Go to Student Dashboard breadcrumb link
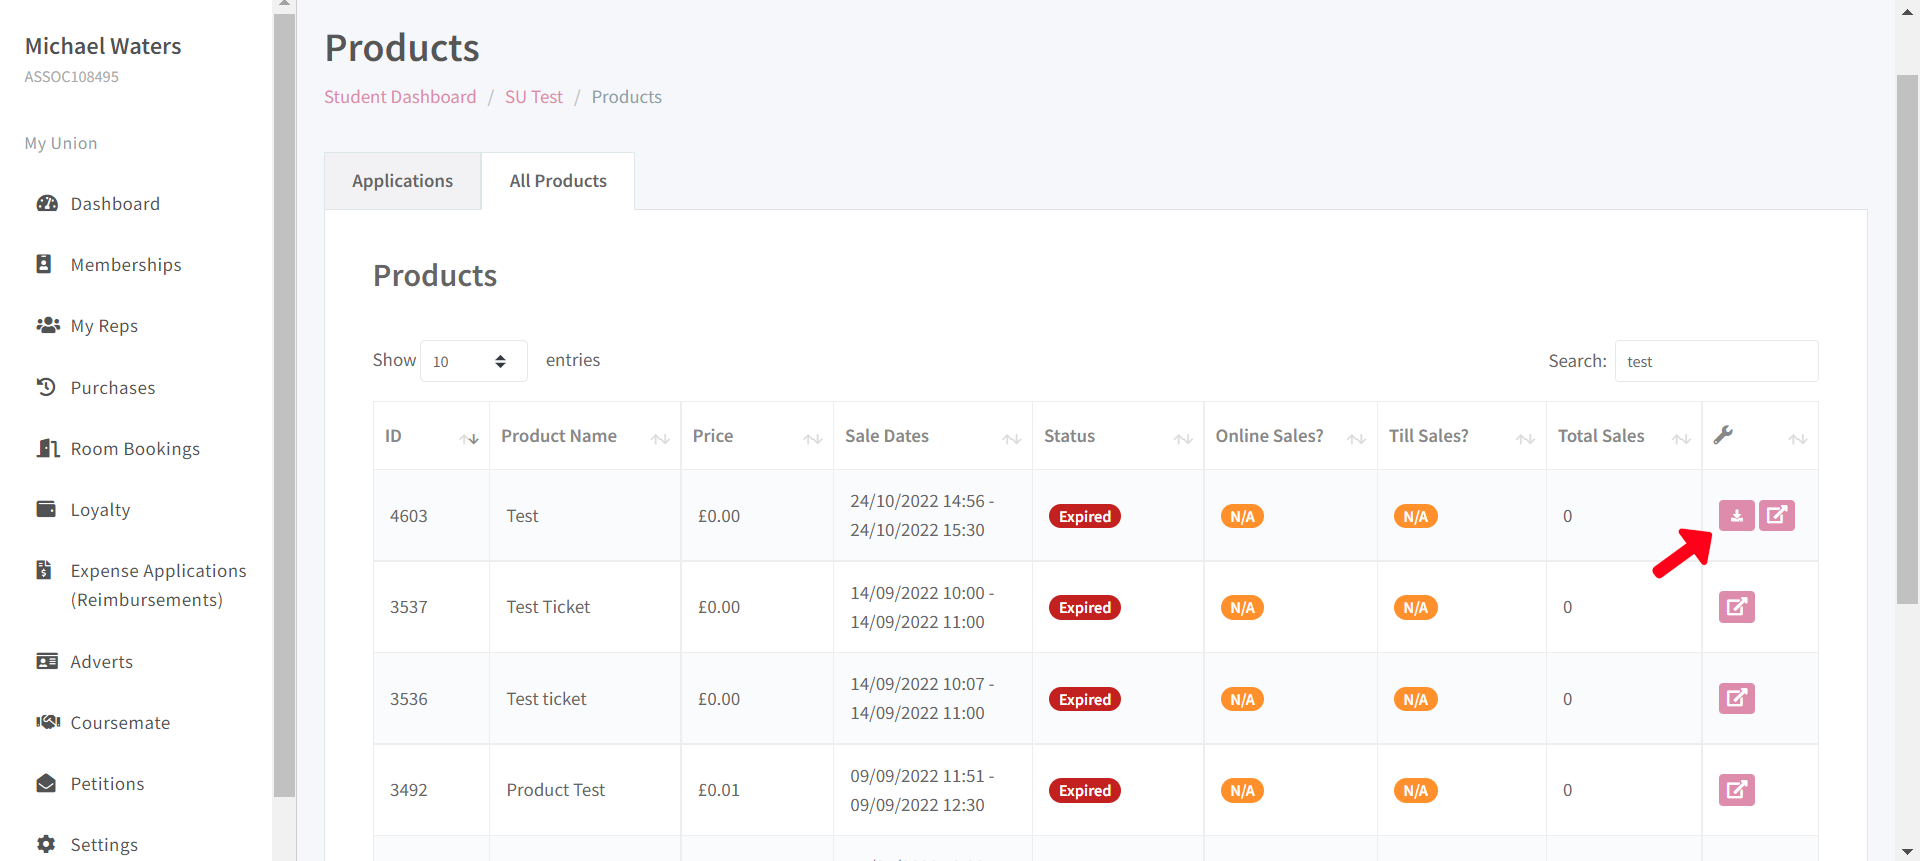 pyautogui.click(x=400, y=97)
